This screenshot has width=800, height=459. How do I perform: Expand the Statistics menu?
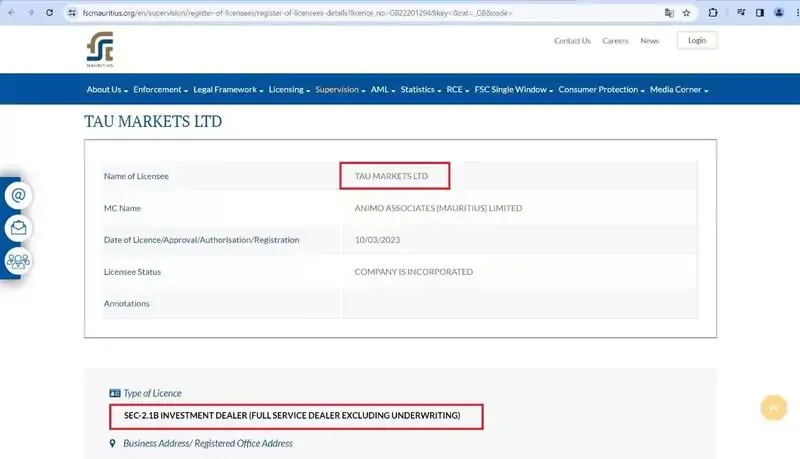pyautogui.click(x=421, y=89)
